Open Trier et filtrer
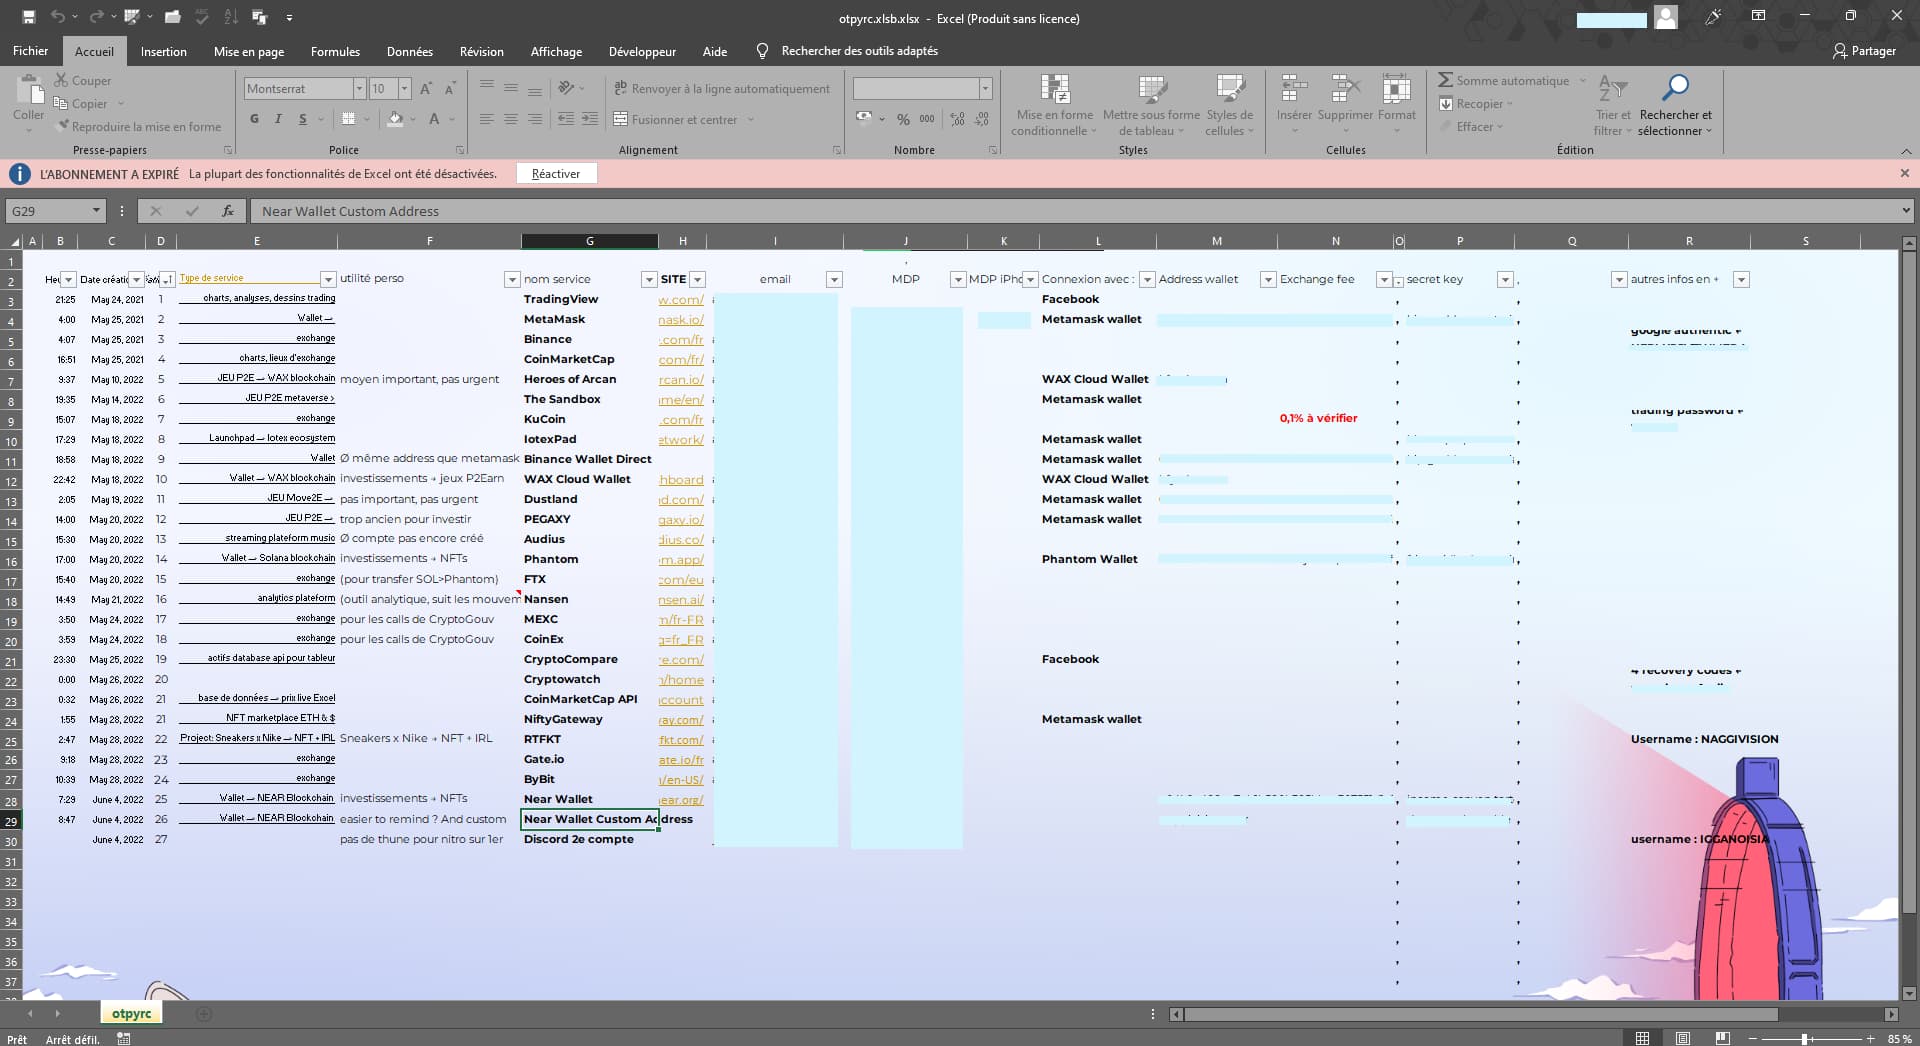 point(1613,104)
